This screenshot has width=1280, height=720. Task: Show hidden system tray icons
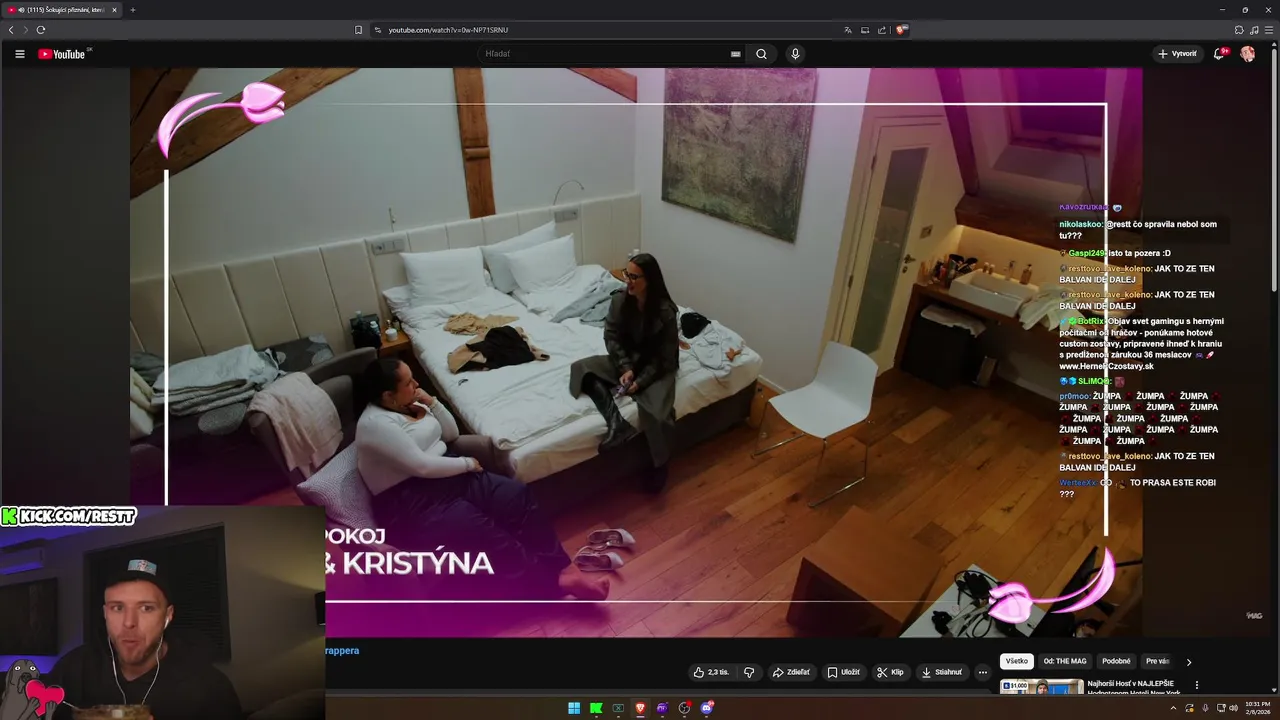pyautogui.click(x=1173, y=708)
